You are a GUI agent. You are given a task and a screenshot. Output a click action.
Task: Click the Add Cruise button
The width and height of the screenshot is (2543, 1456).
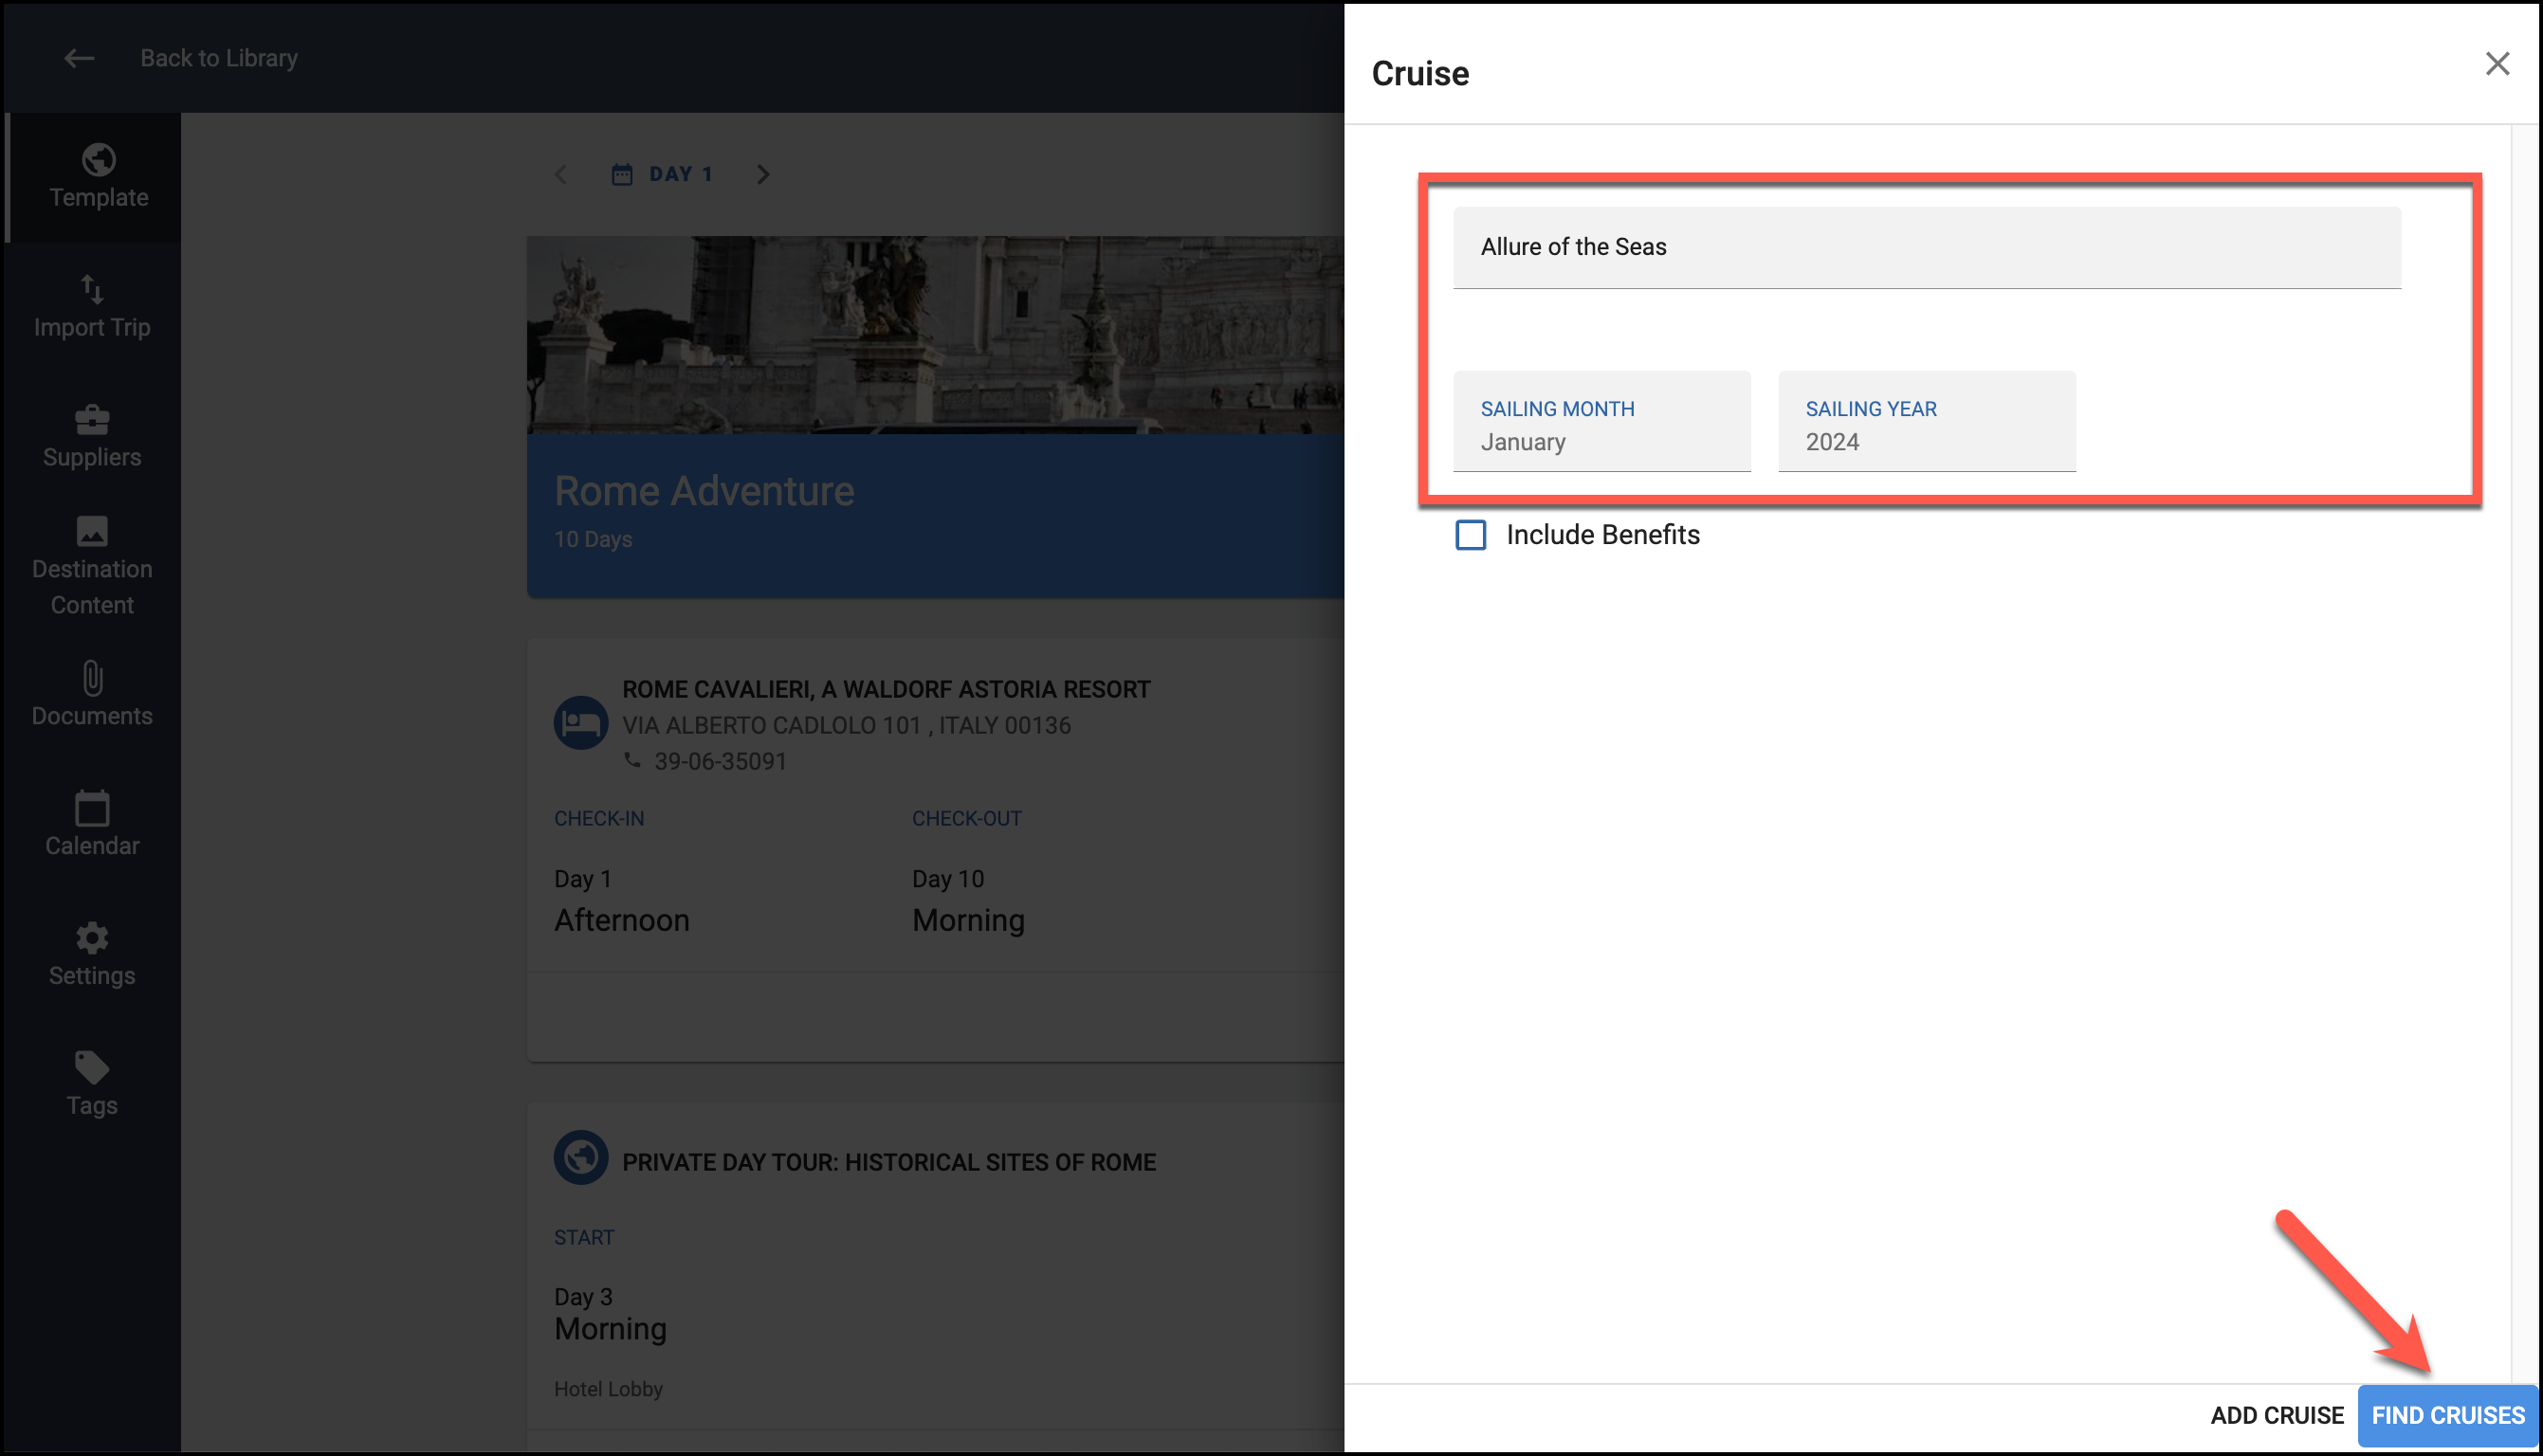(2277, 1415)
